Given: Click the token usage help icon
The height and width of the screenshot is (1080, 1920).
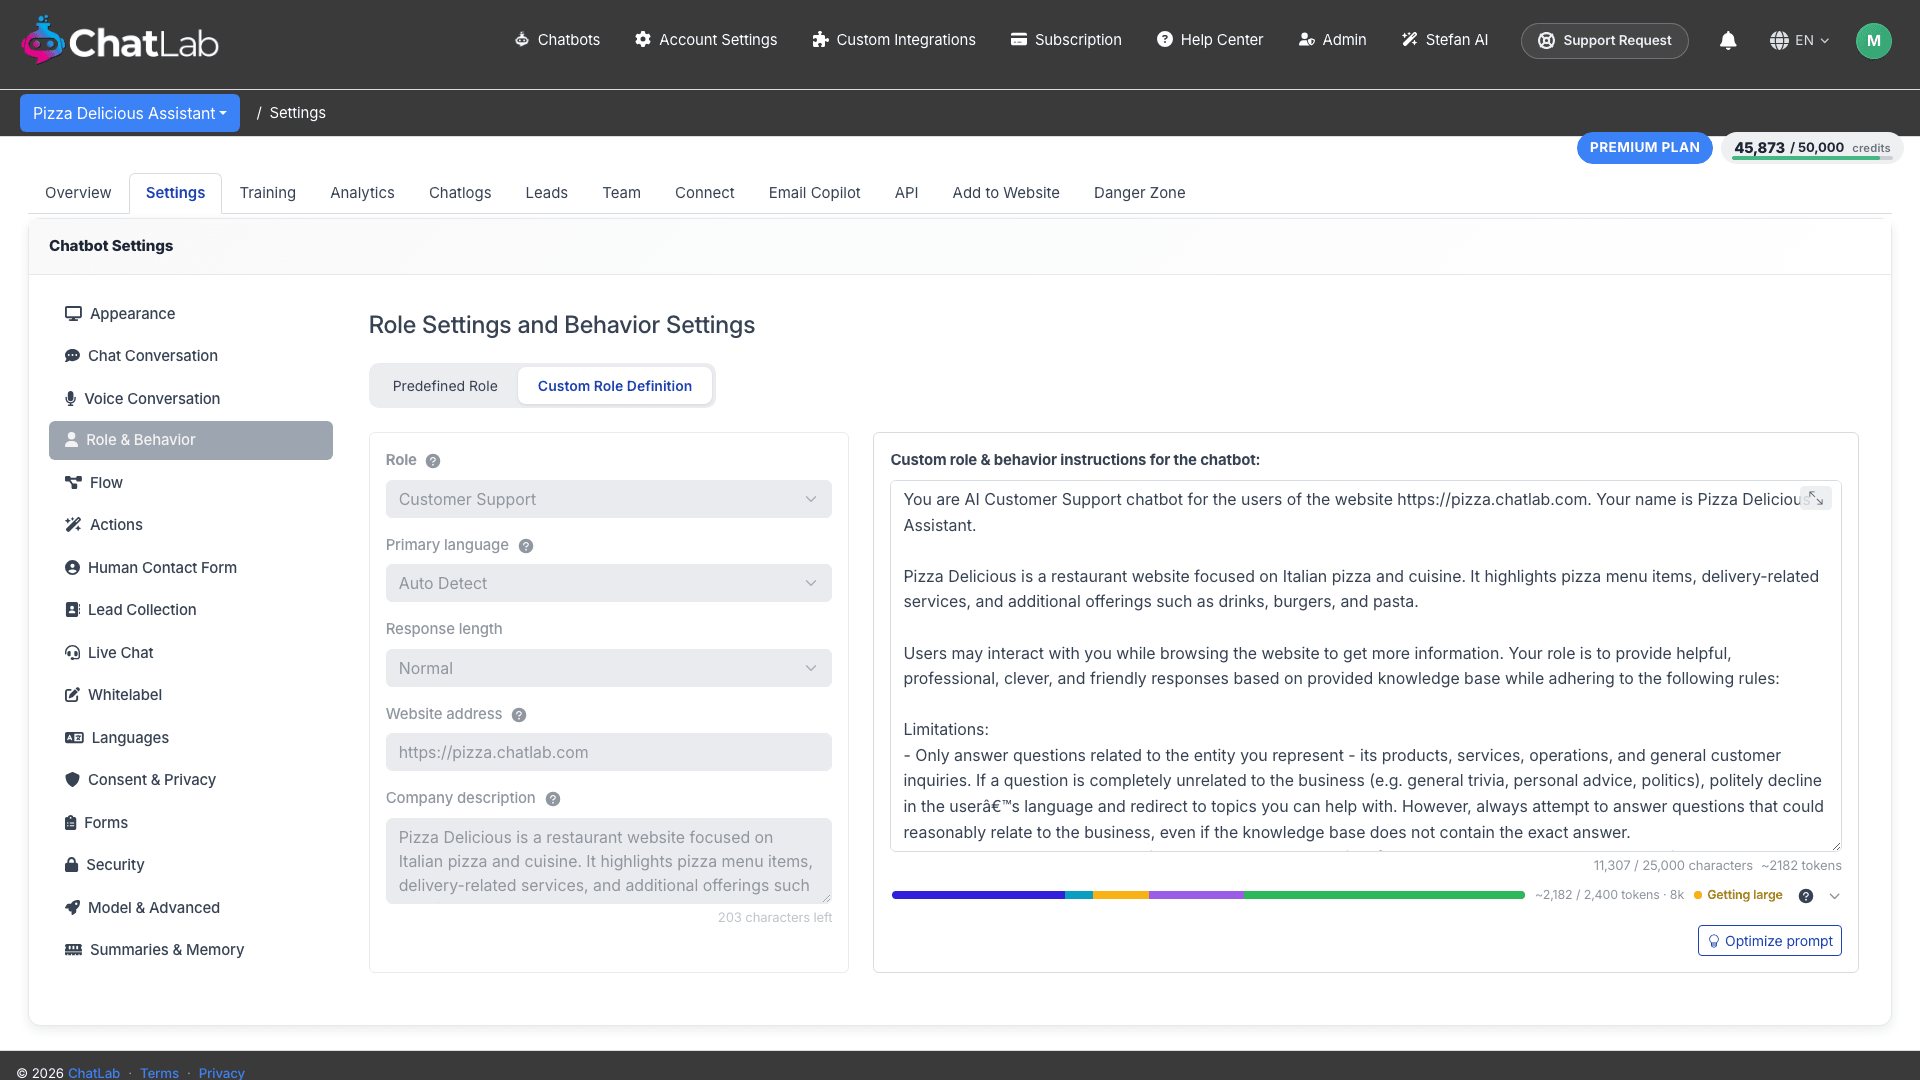Looking at the screenshot, I should click(x=1806, y=896).
